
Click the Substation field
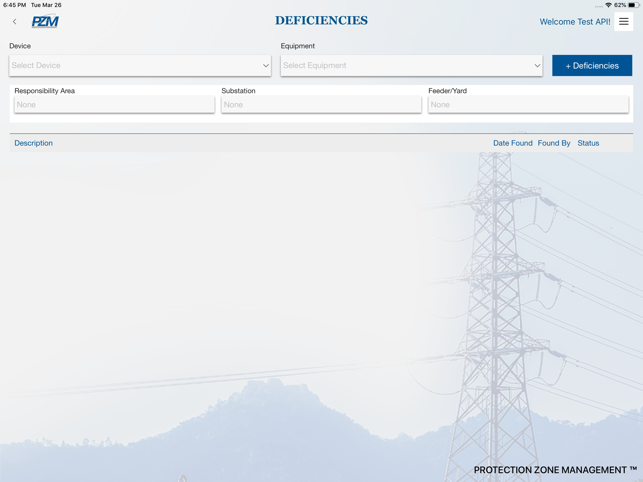321,105
